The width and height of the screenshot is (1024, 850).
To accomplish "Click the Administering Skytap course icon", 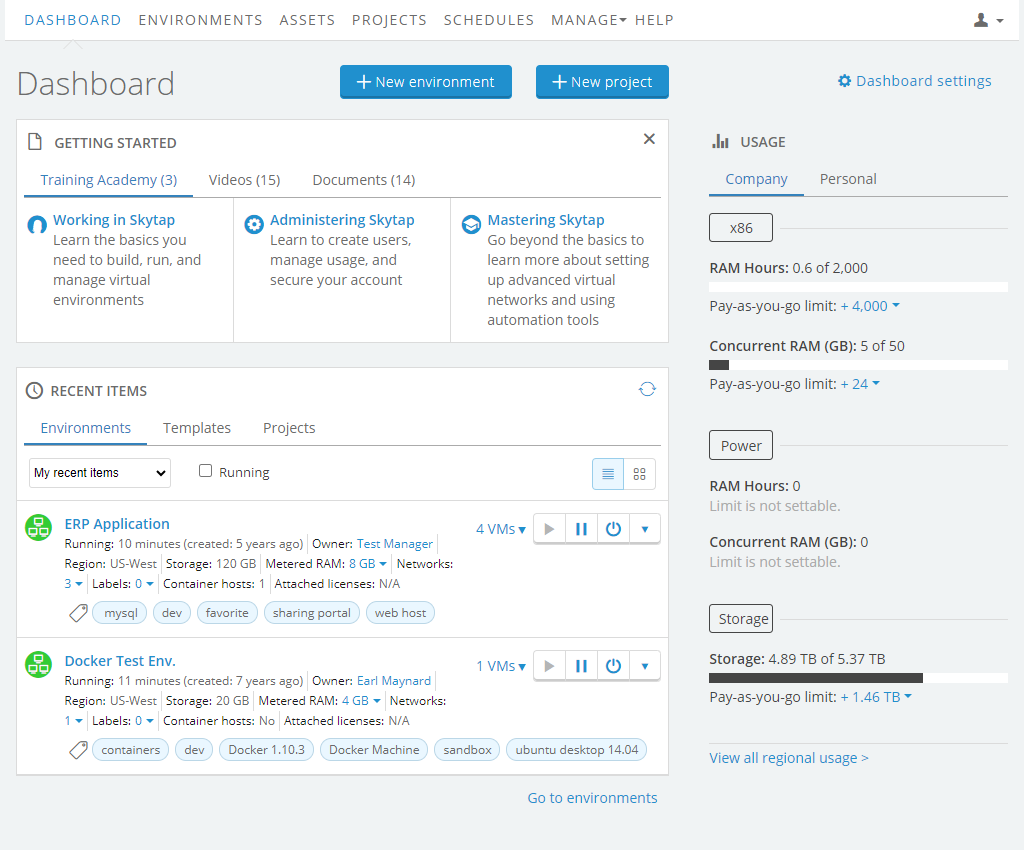I will (253, 225).
